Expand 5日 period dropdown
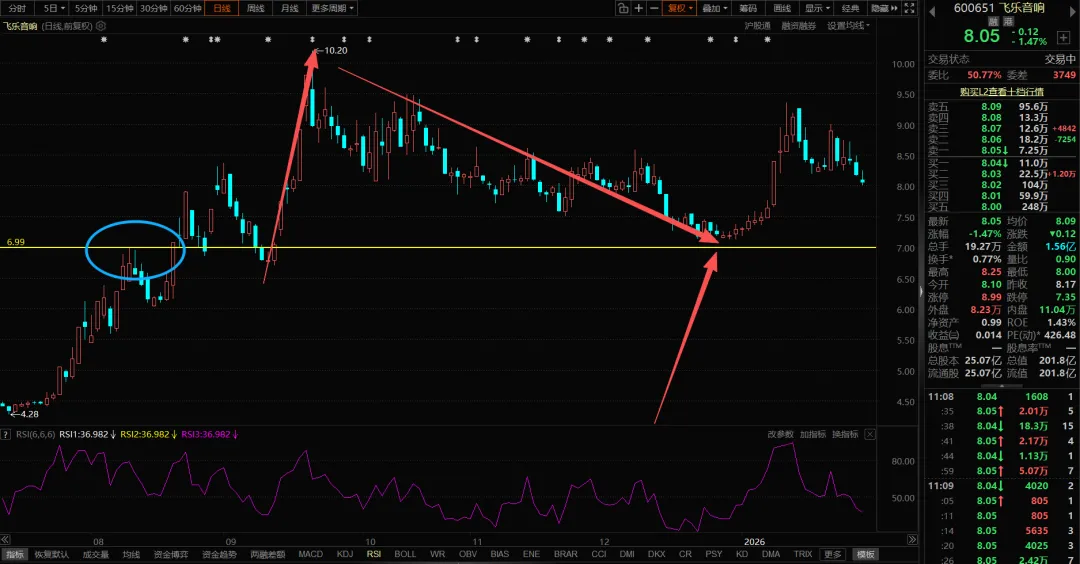The height and width of the screenshot is (564, 1080). (x=54, y=8)
